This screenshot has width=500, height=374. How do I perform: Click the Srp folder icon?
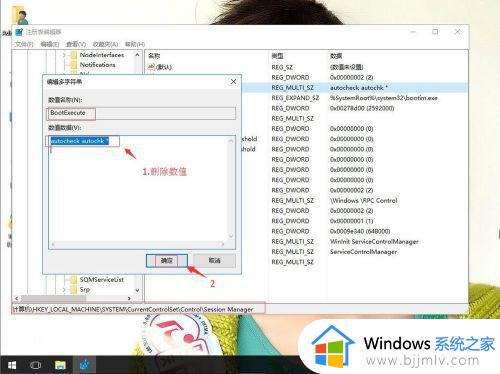pyautogui.click(x=73, y=289)
